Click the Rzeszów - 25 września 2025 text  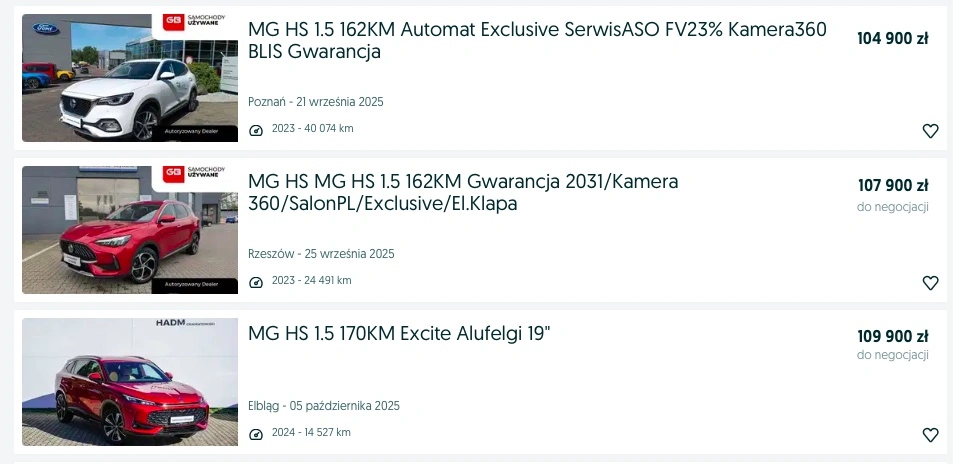pos(321,254)
